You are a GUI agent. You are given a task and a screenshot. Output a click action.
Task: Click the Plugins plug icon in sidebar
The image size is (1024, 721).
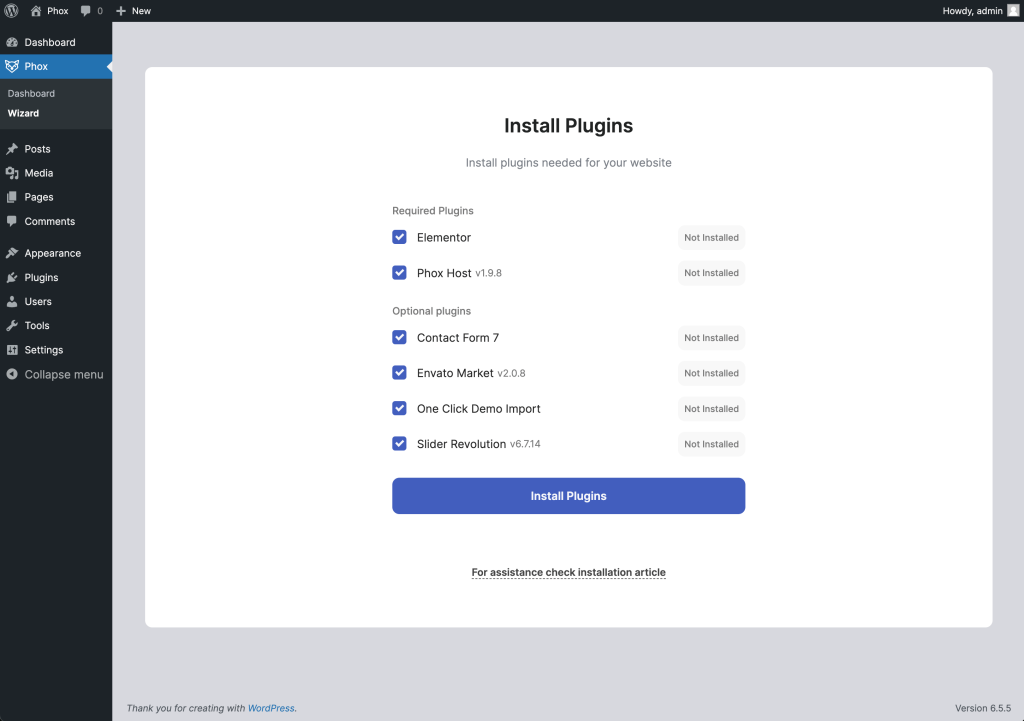point(13,277)
